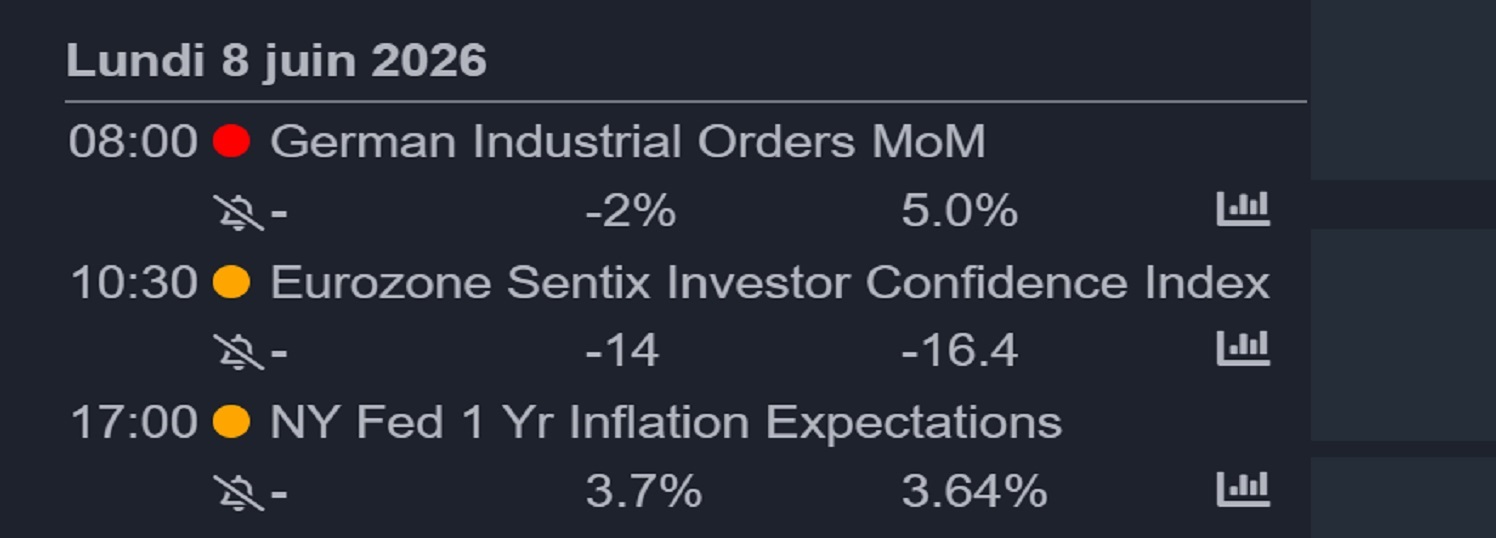
Task: Enable alert bell for NY Fed Inflation Expectations
Action: (239, 492)
